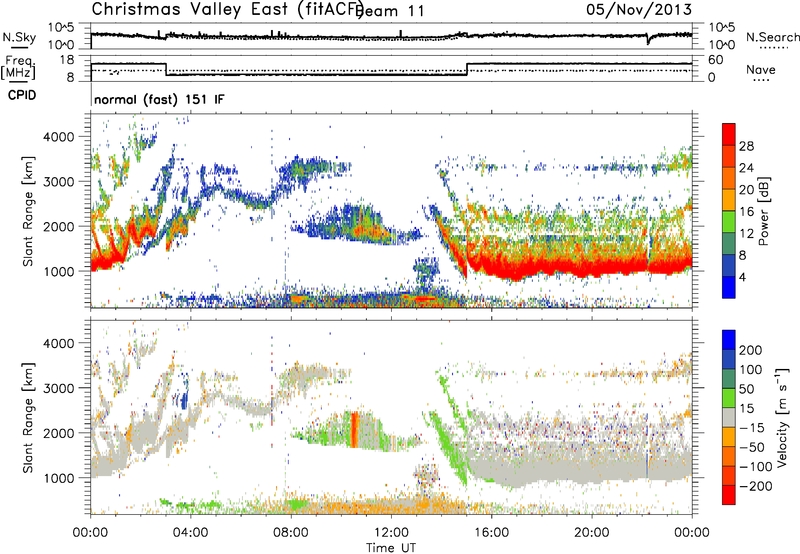Click 'normal (fast) 151 IF' text
Viewport: 800px width, 554px height.
(x=159, y=99)
